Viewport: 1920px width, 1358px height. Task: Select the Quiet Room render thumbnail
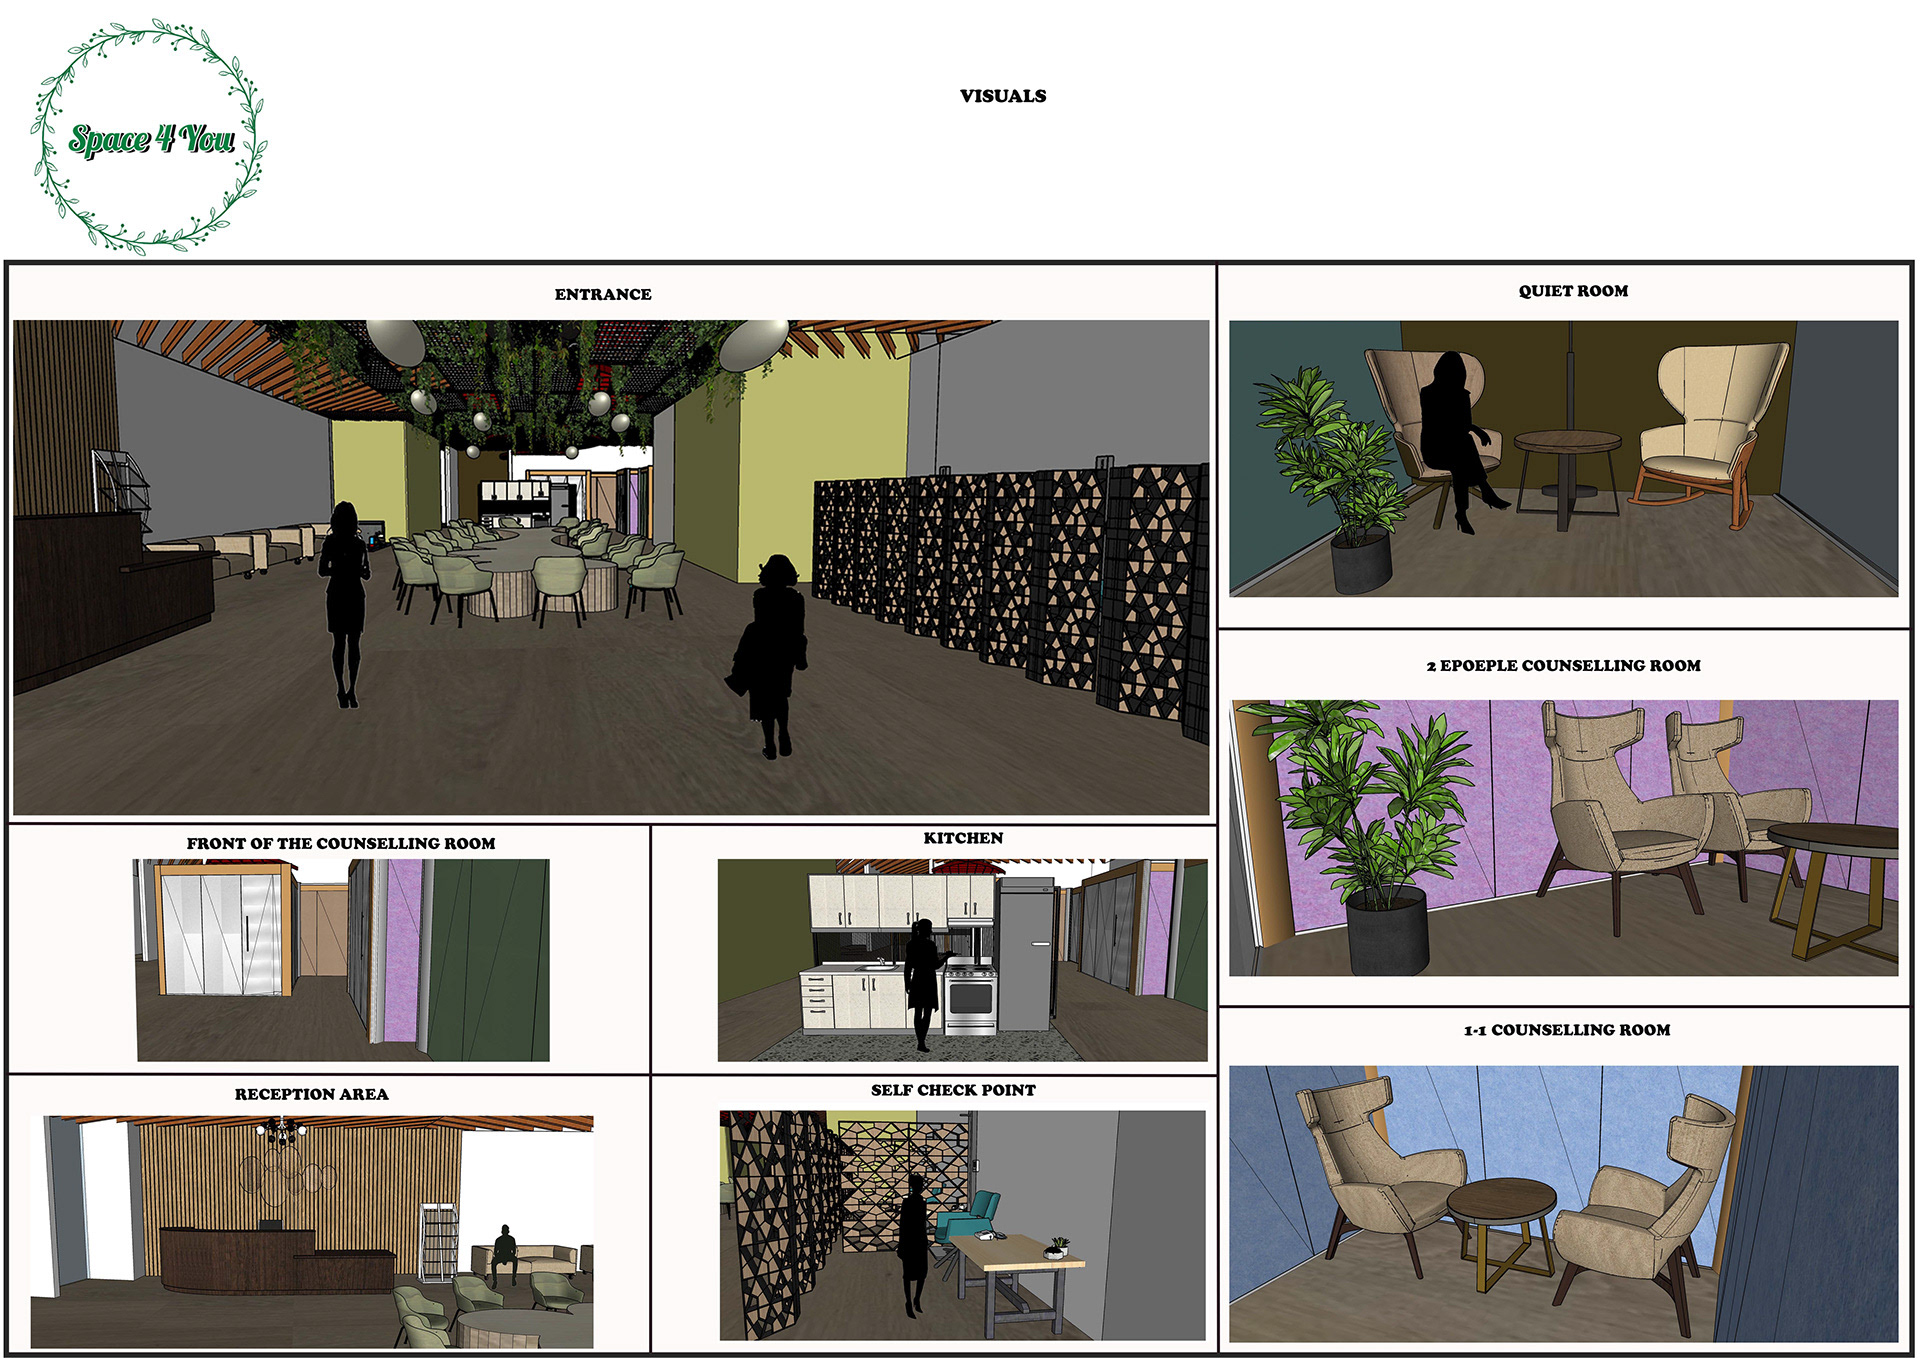click(x=1563, y=459)
